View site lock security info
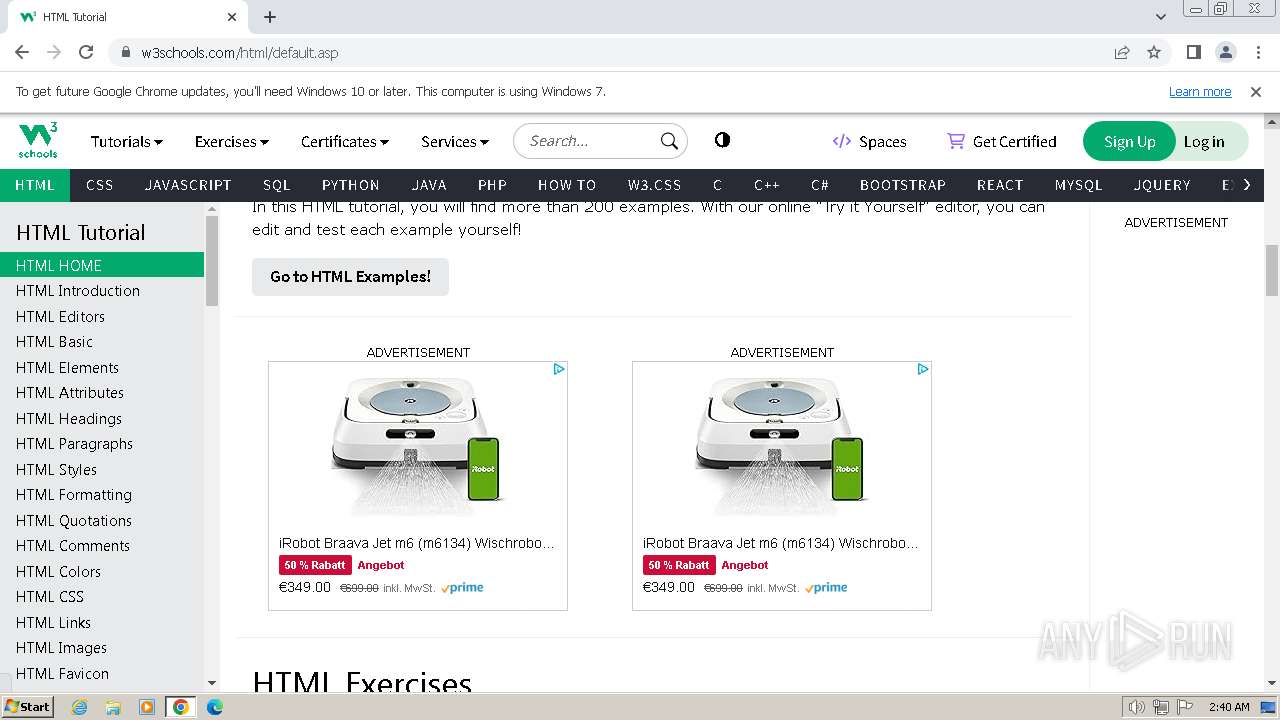 pyautogui.click(x=126, y=52)
